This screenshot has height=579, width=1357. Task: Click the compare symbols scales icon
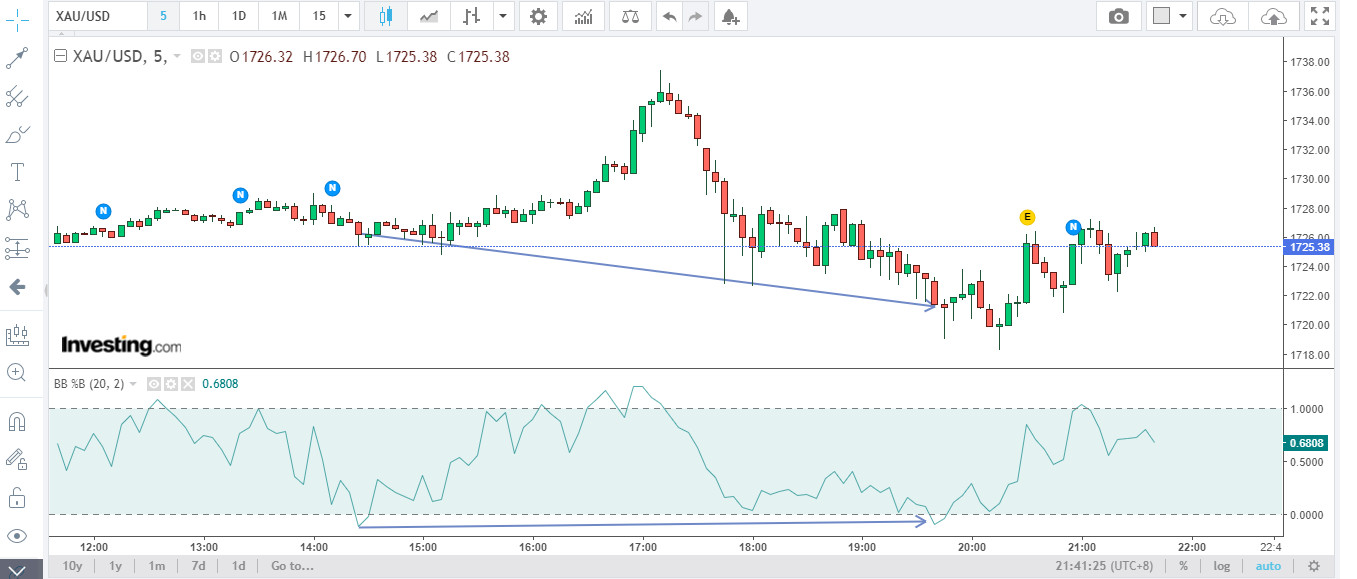click(x=630, y=16)
